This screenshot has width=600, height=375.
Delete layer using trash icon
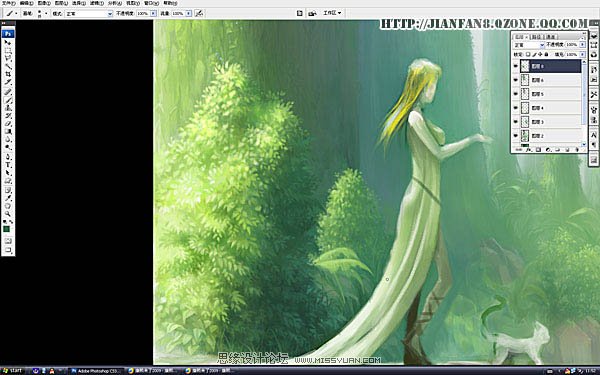coord(577,150)
